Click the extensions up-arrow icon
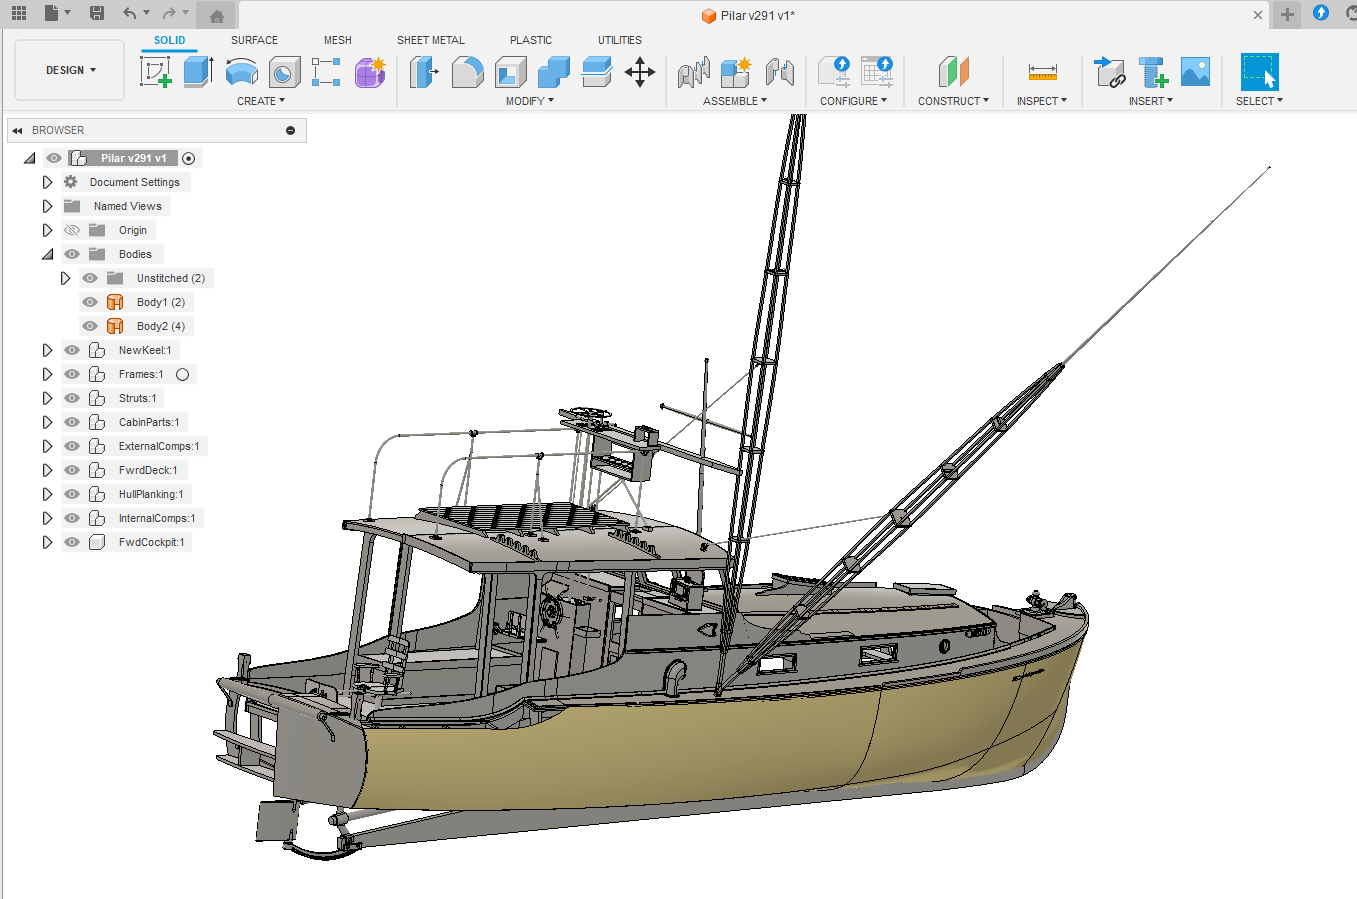This screenshot has width=1357, height=899. coord(1321,13)
